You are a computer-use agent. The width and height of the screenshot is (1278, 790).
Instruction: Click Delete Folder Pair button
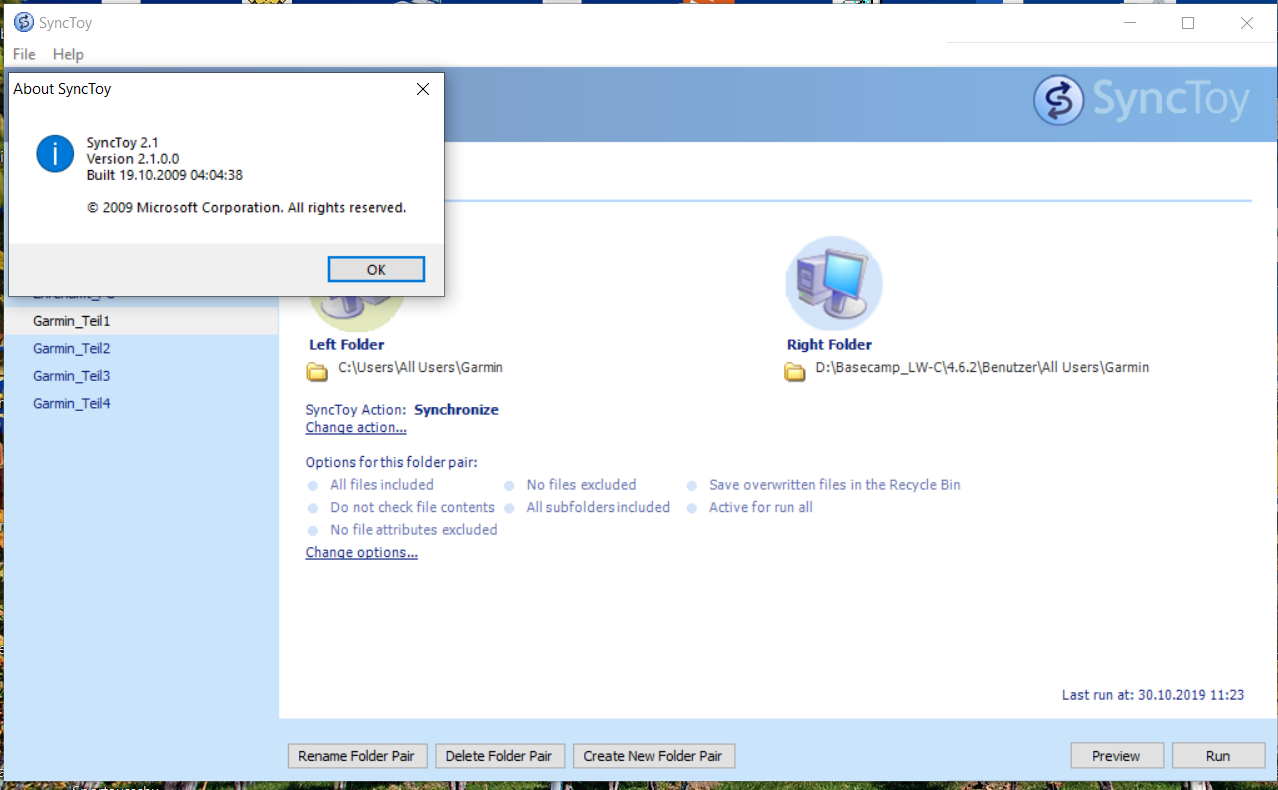click(x=500, y=756)
